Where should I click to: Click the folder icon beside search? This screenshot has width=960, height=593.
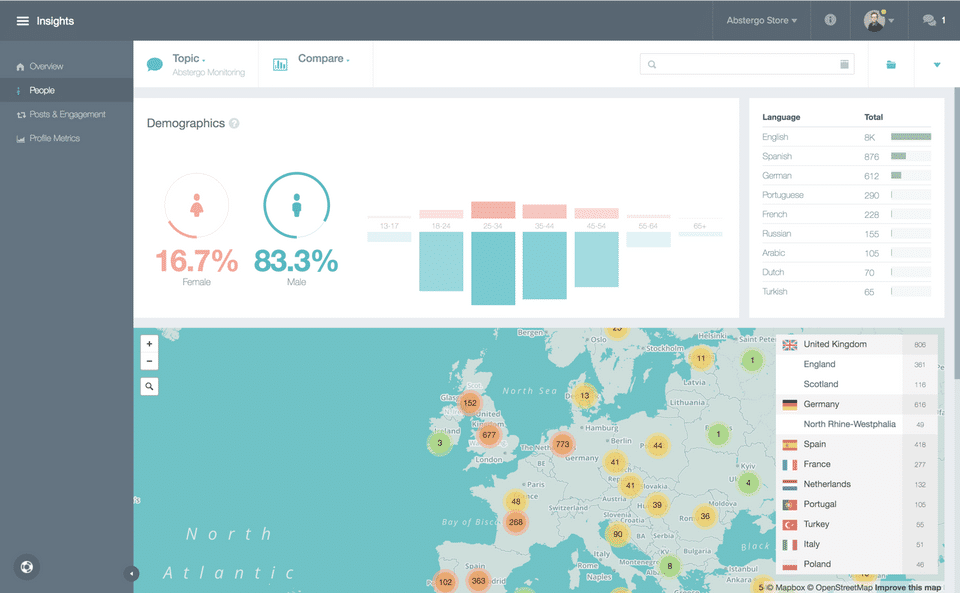(891, 64)
